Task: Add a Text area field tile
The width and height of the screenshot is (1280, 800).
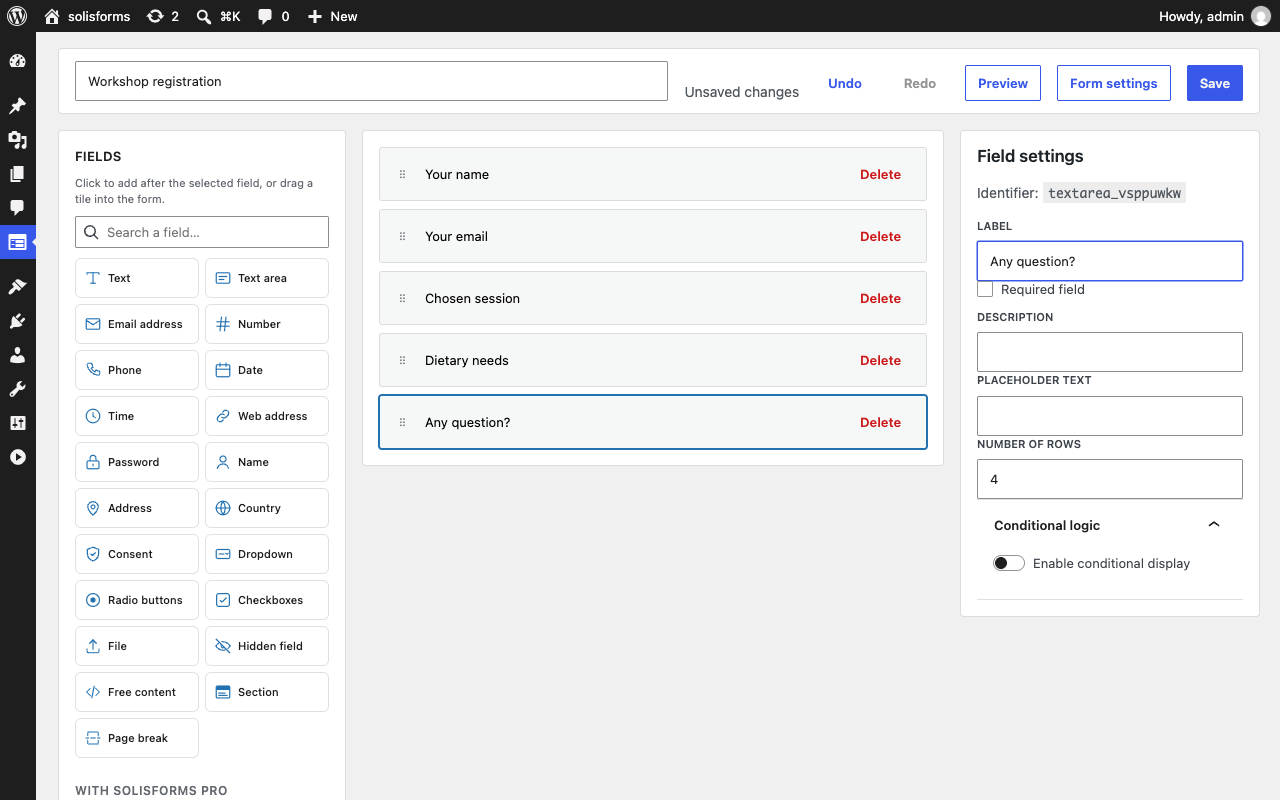Action: 267,278
